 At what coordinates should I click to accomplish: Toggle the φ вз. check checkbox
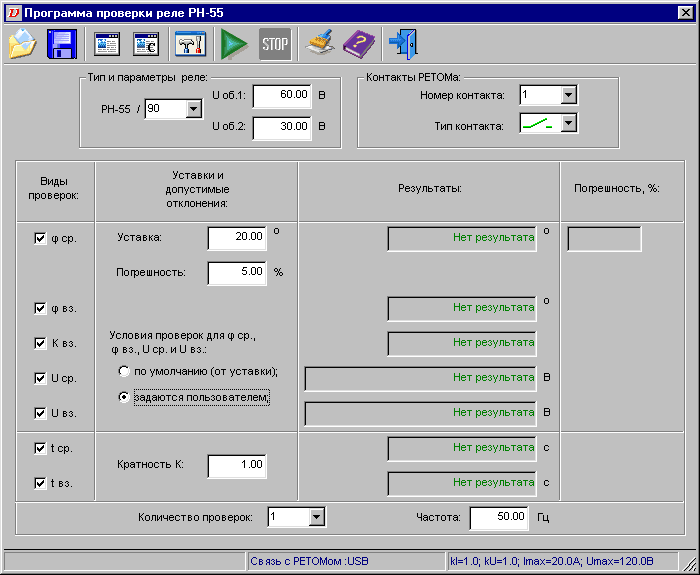[x=40, y=308]
